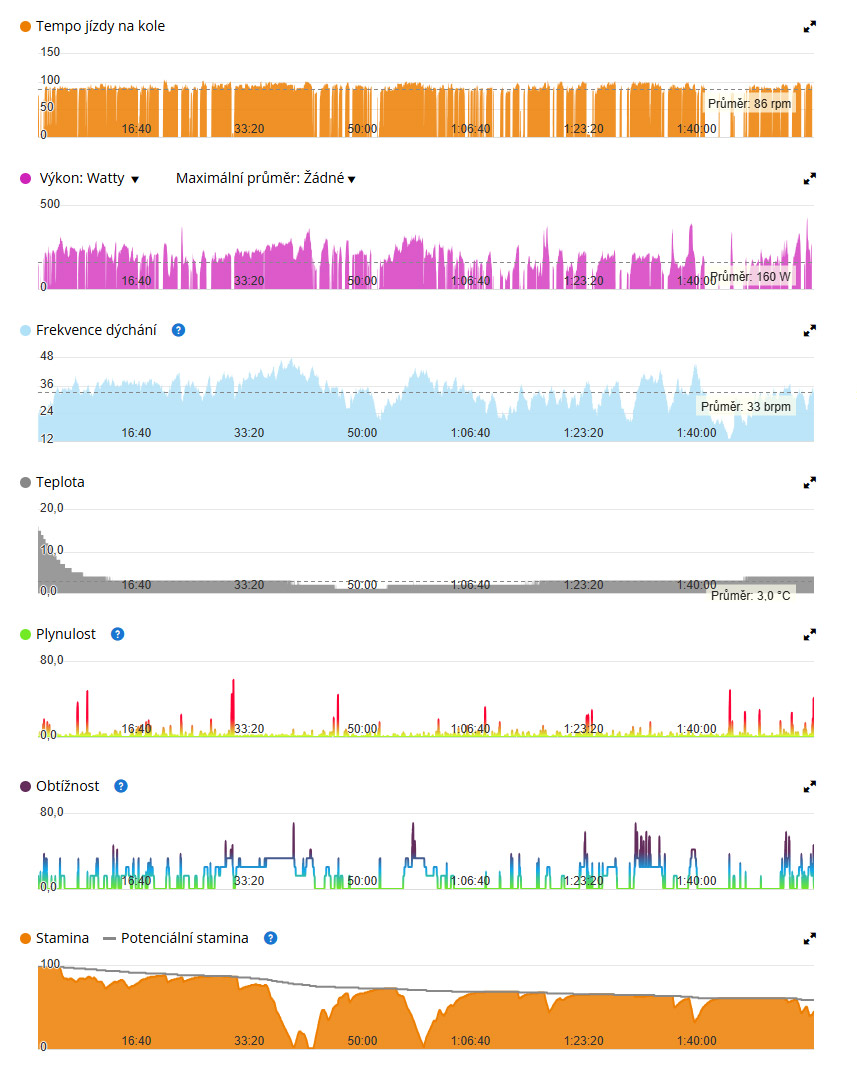Expand the Stamina chart to fullscreen
The height and width of the screenshot is (1068, 857).
[x=810, y=939]
